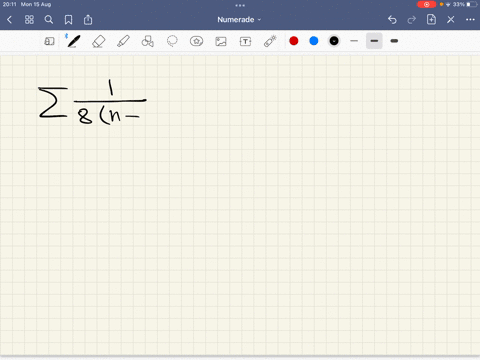Go back using the left chevron
480x360 pixels.
click(x=9, y=20)
